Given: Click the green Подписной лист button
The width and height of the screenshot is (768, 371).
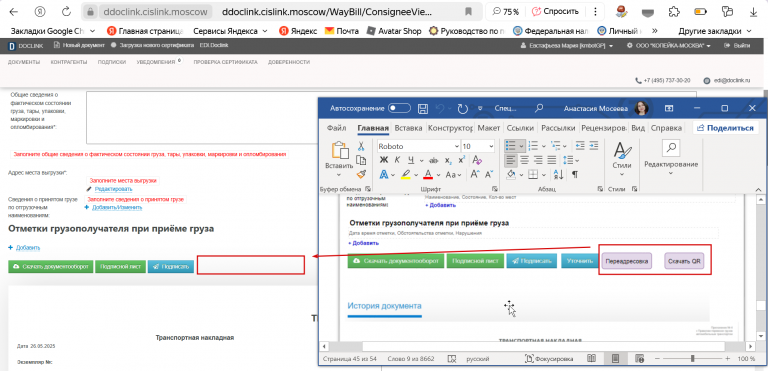Looking at the screenshot, I should tap(120, 267).
